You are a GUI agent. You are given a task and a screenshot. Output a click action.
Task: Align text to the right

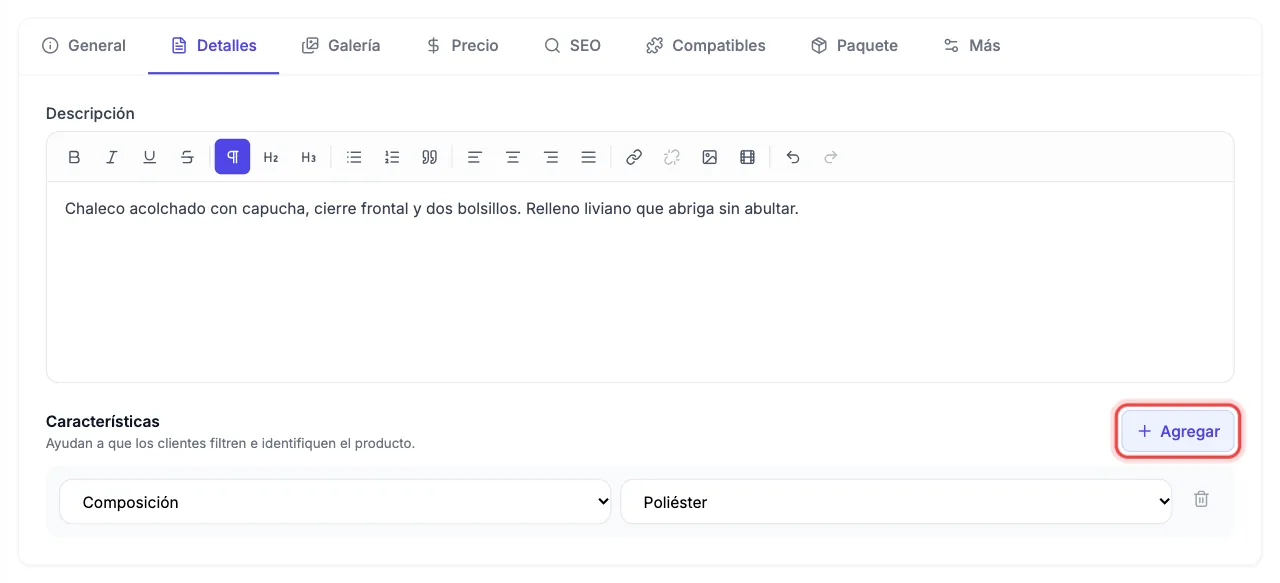(551, 157)
